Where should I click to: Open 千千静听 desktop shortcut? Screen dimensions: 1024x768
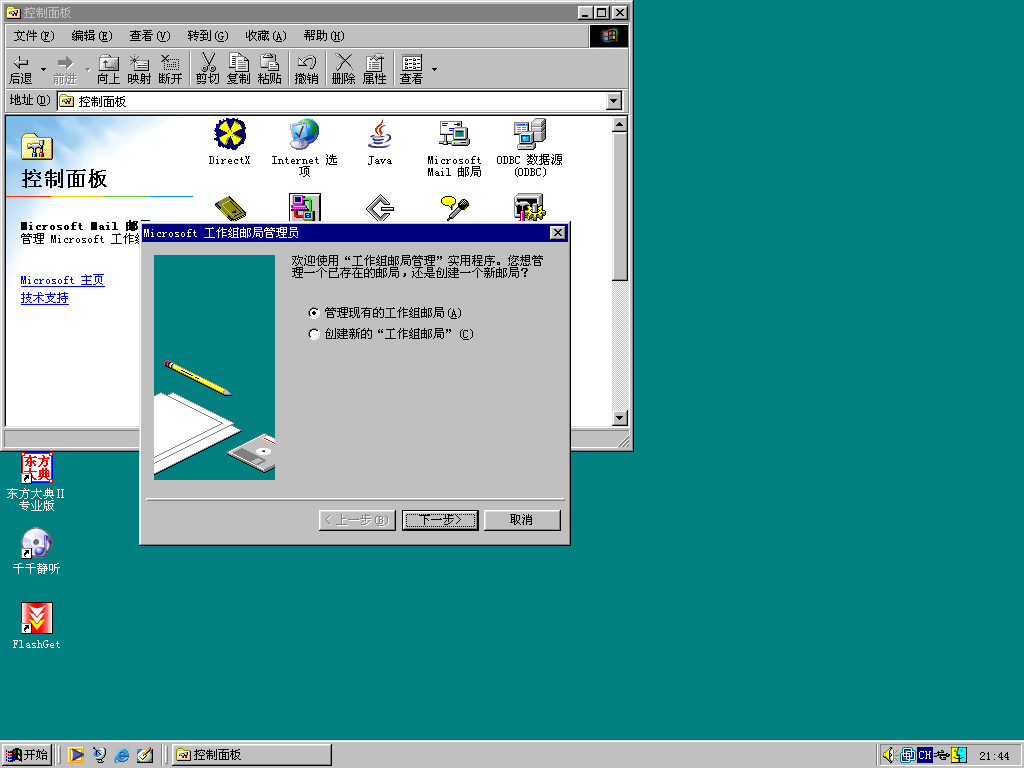[x=37, y=544]
